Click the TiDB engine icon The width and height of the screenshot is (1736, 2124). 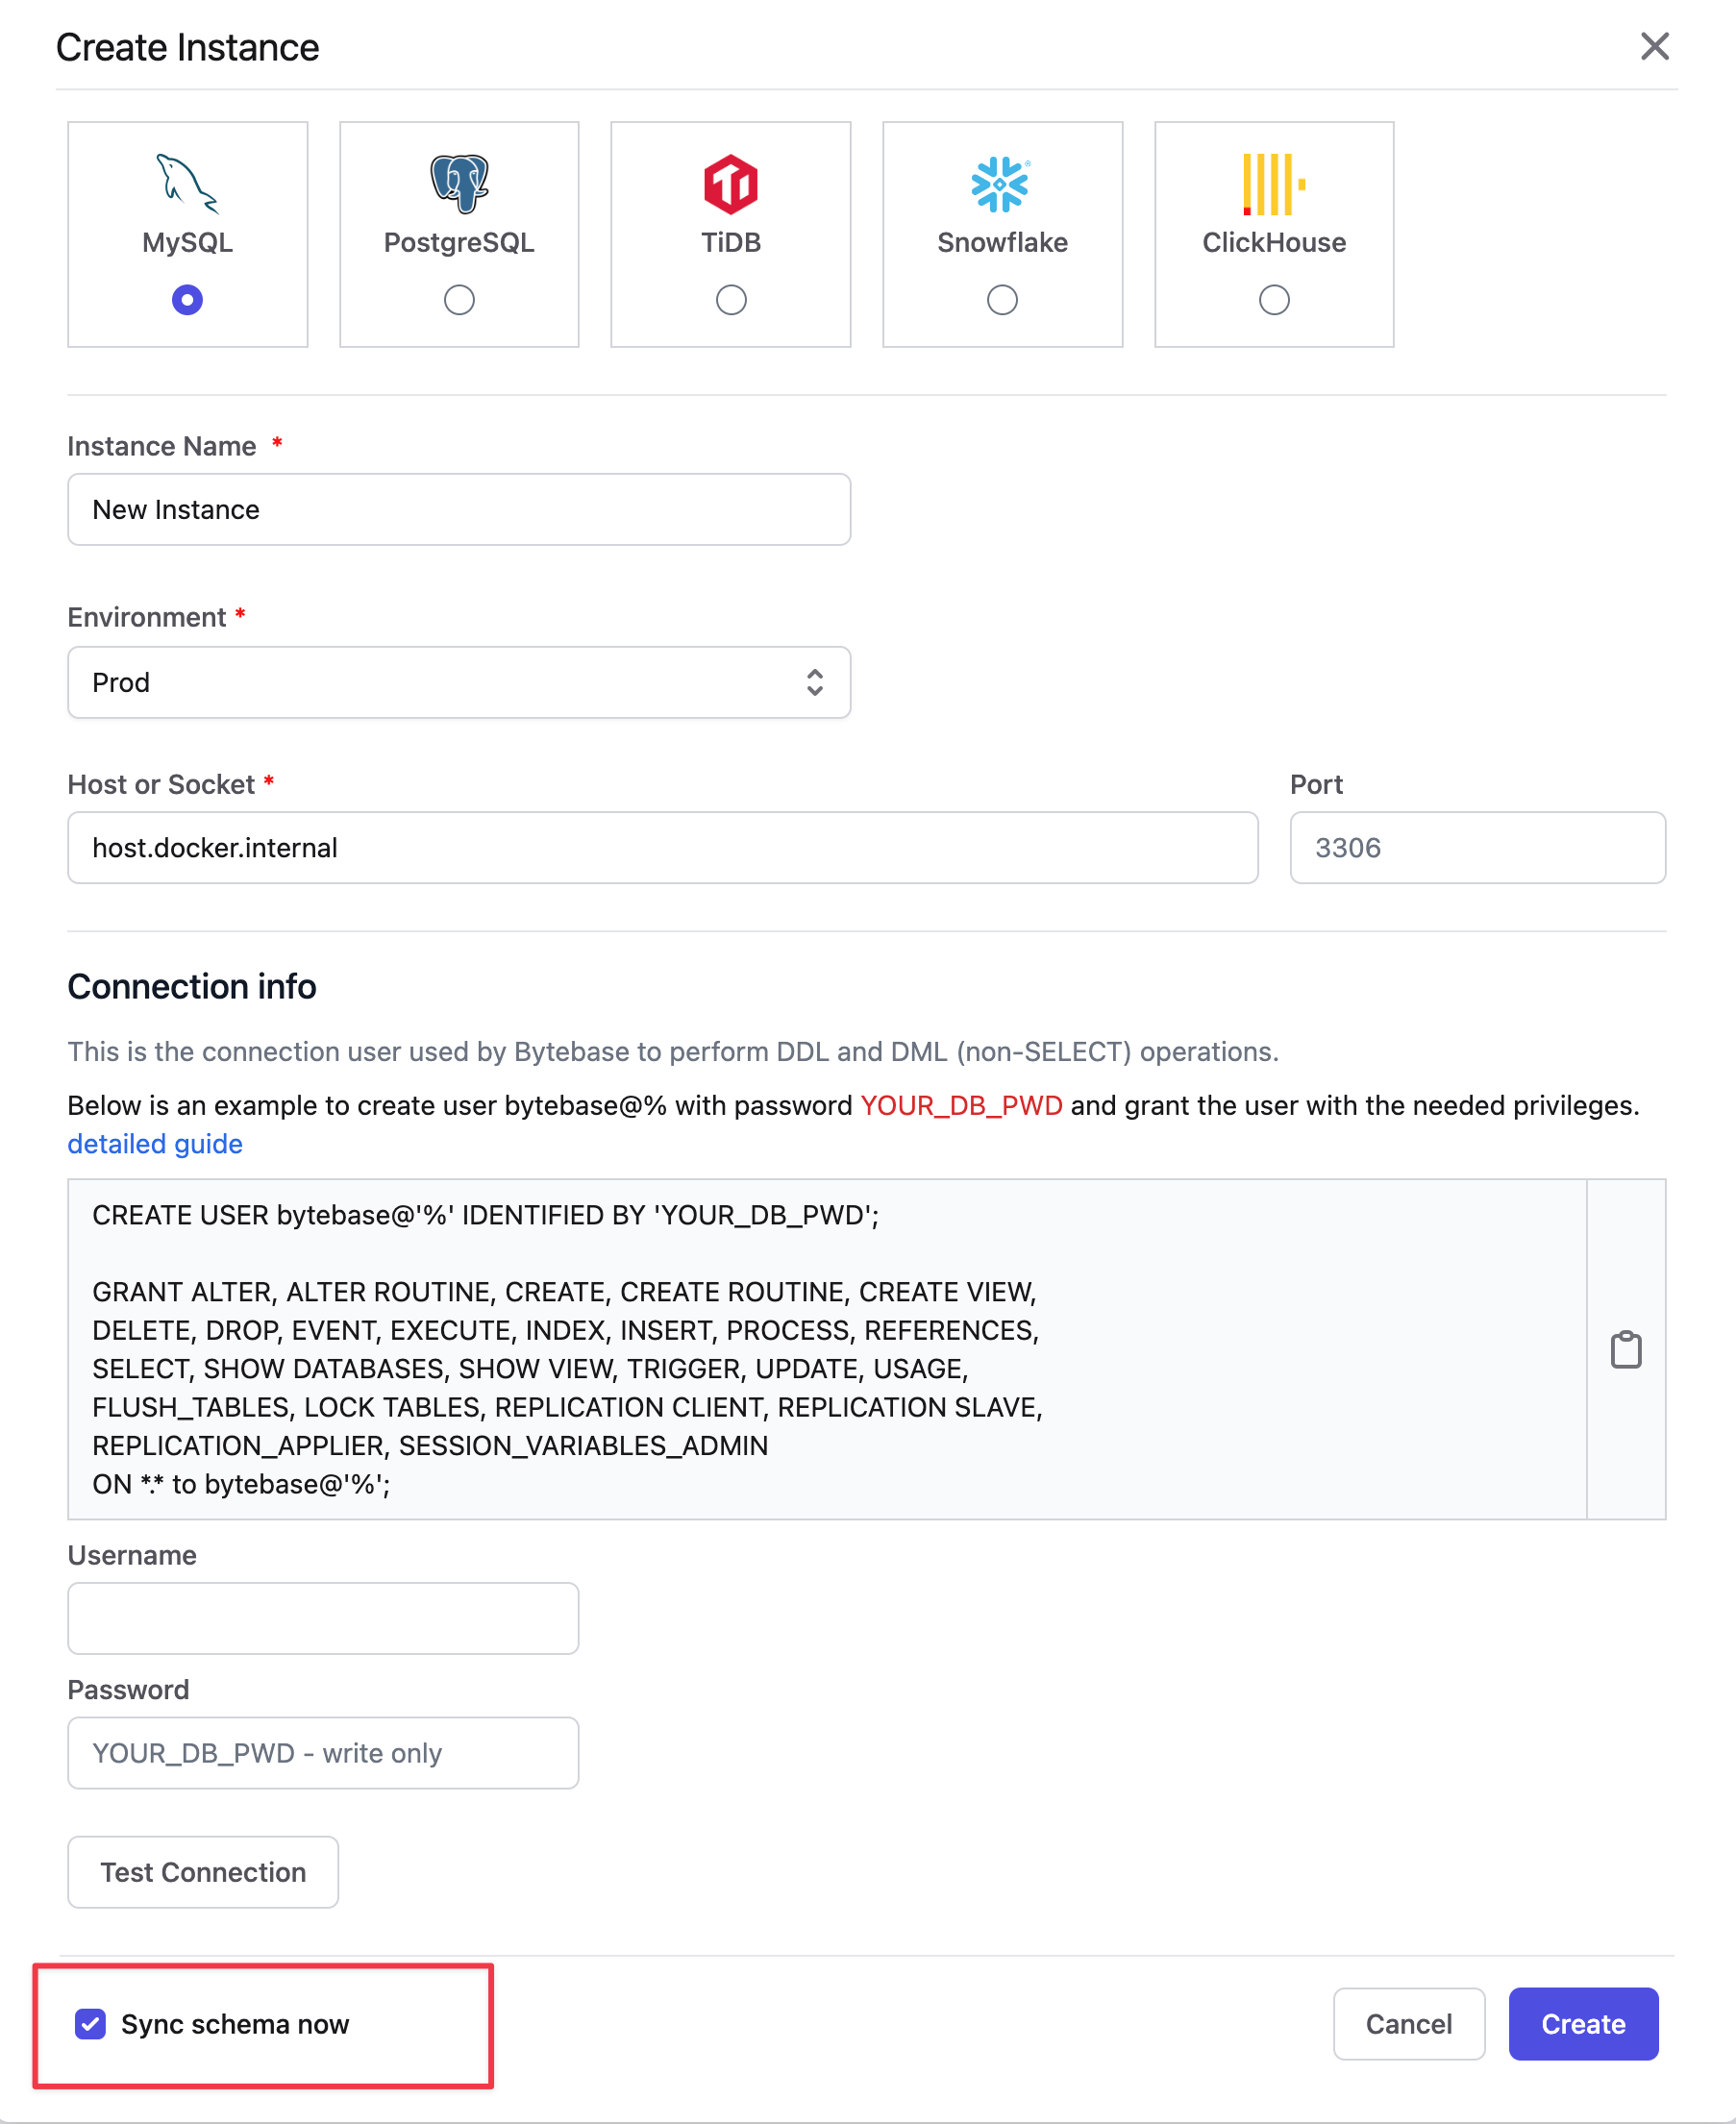[730, 186]
